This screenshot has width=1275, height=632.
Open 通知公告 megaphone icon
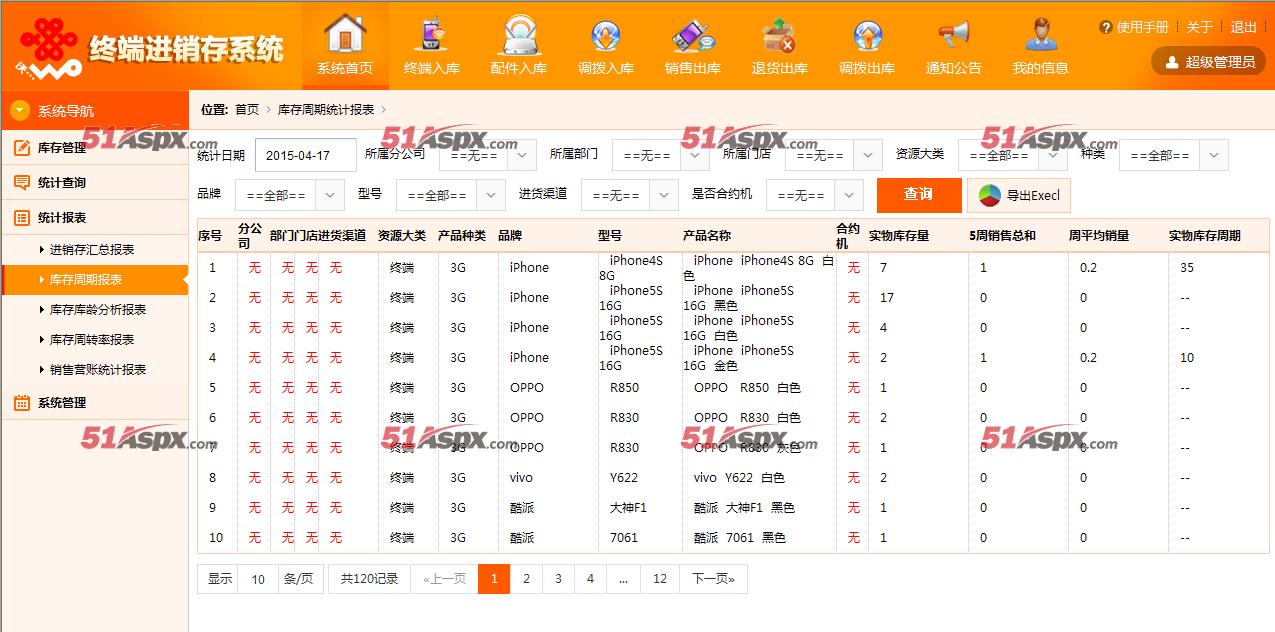(x=953, y=35)
